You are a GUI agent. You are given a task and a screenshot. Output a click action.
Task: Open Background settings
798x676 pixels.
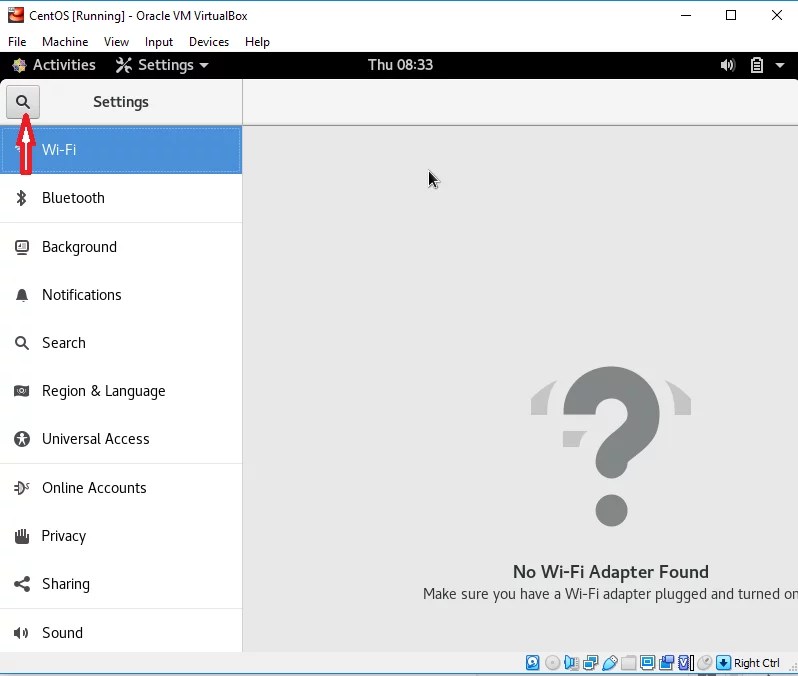click(121, 247)
